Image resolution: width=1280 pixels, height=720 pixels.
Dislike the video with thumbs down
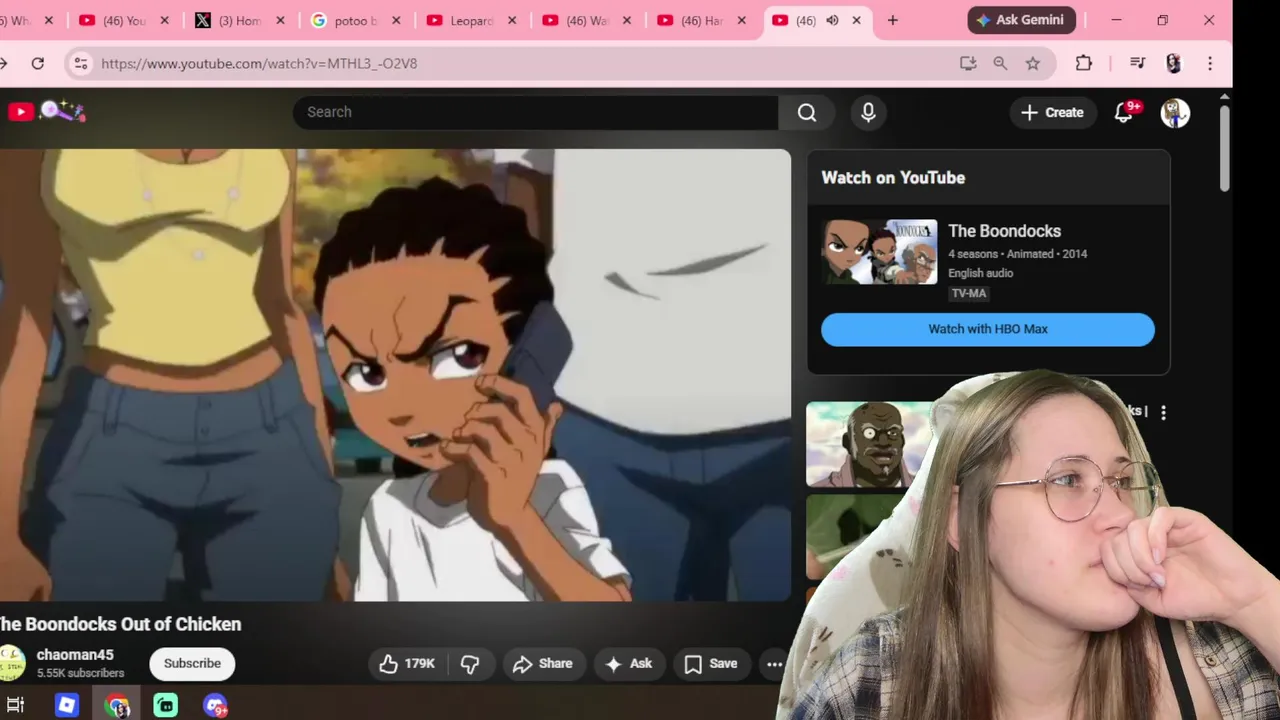(470, 664)
